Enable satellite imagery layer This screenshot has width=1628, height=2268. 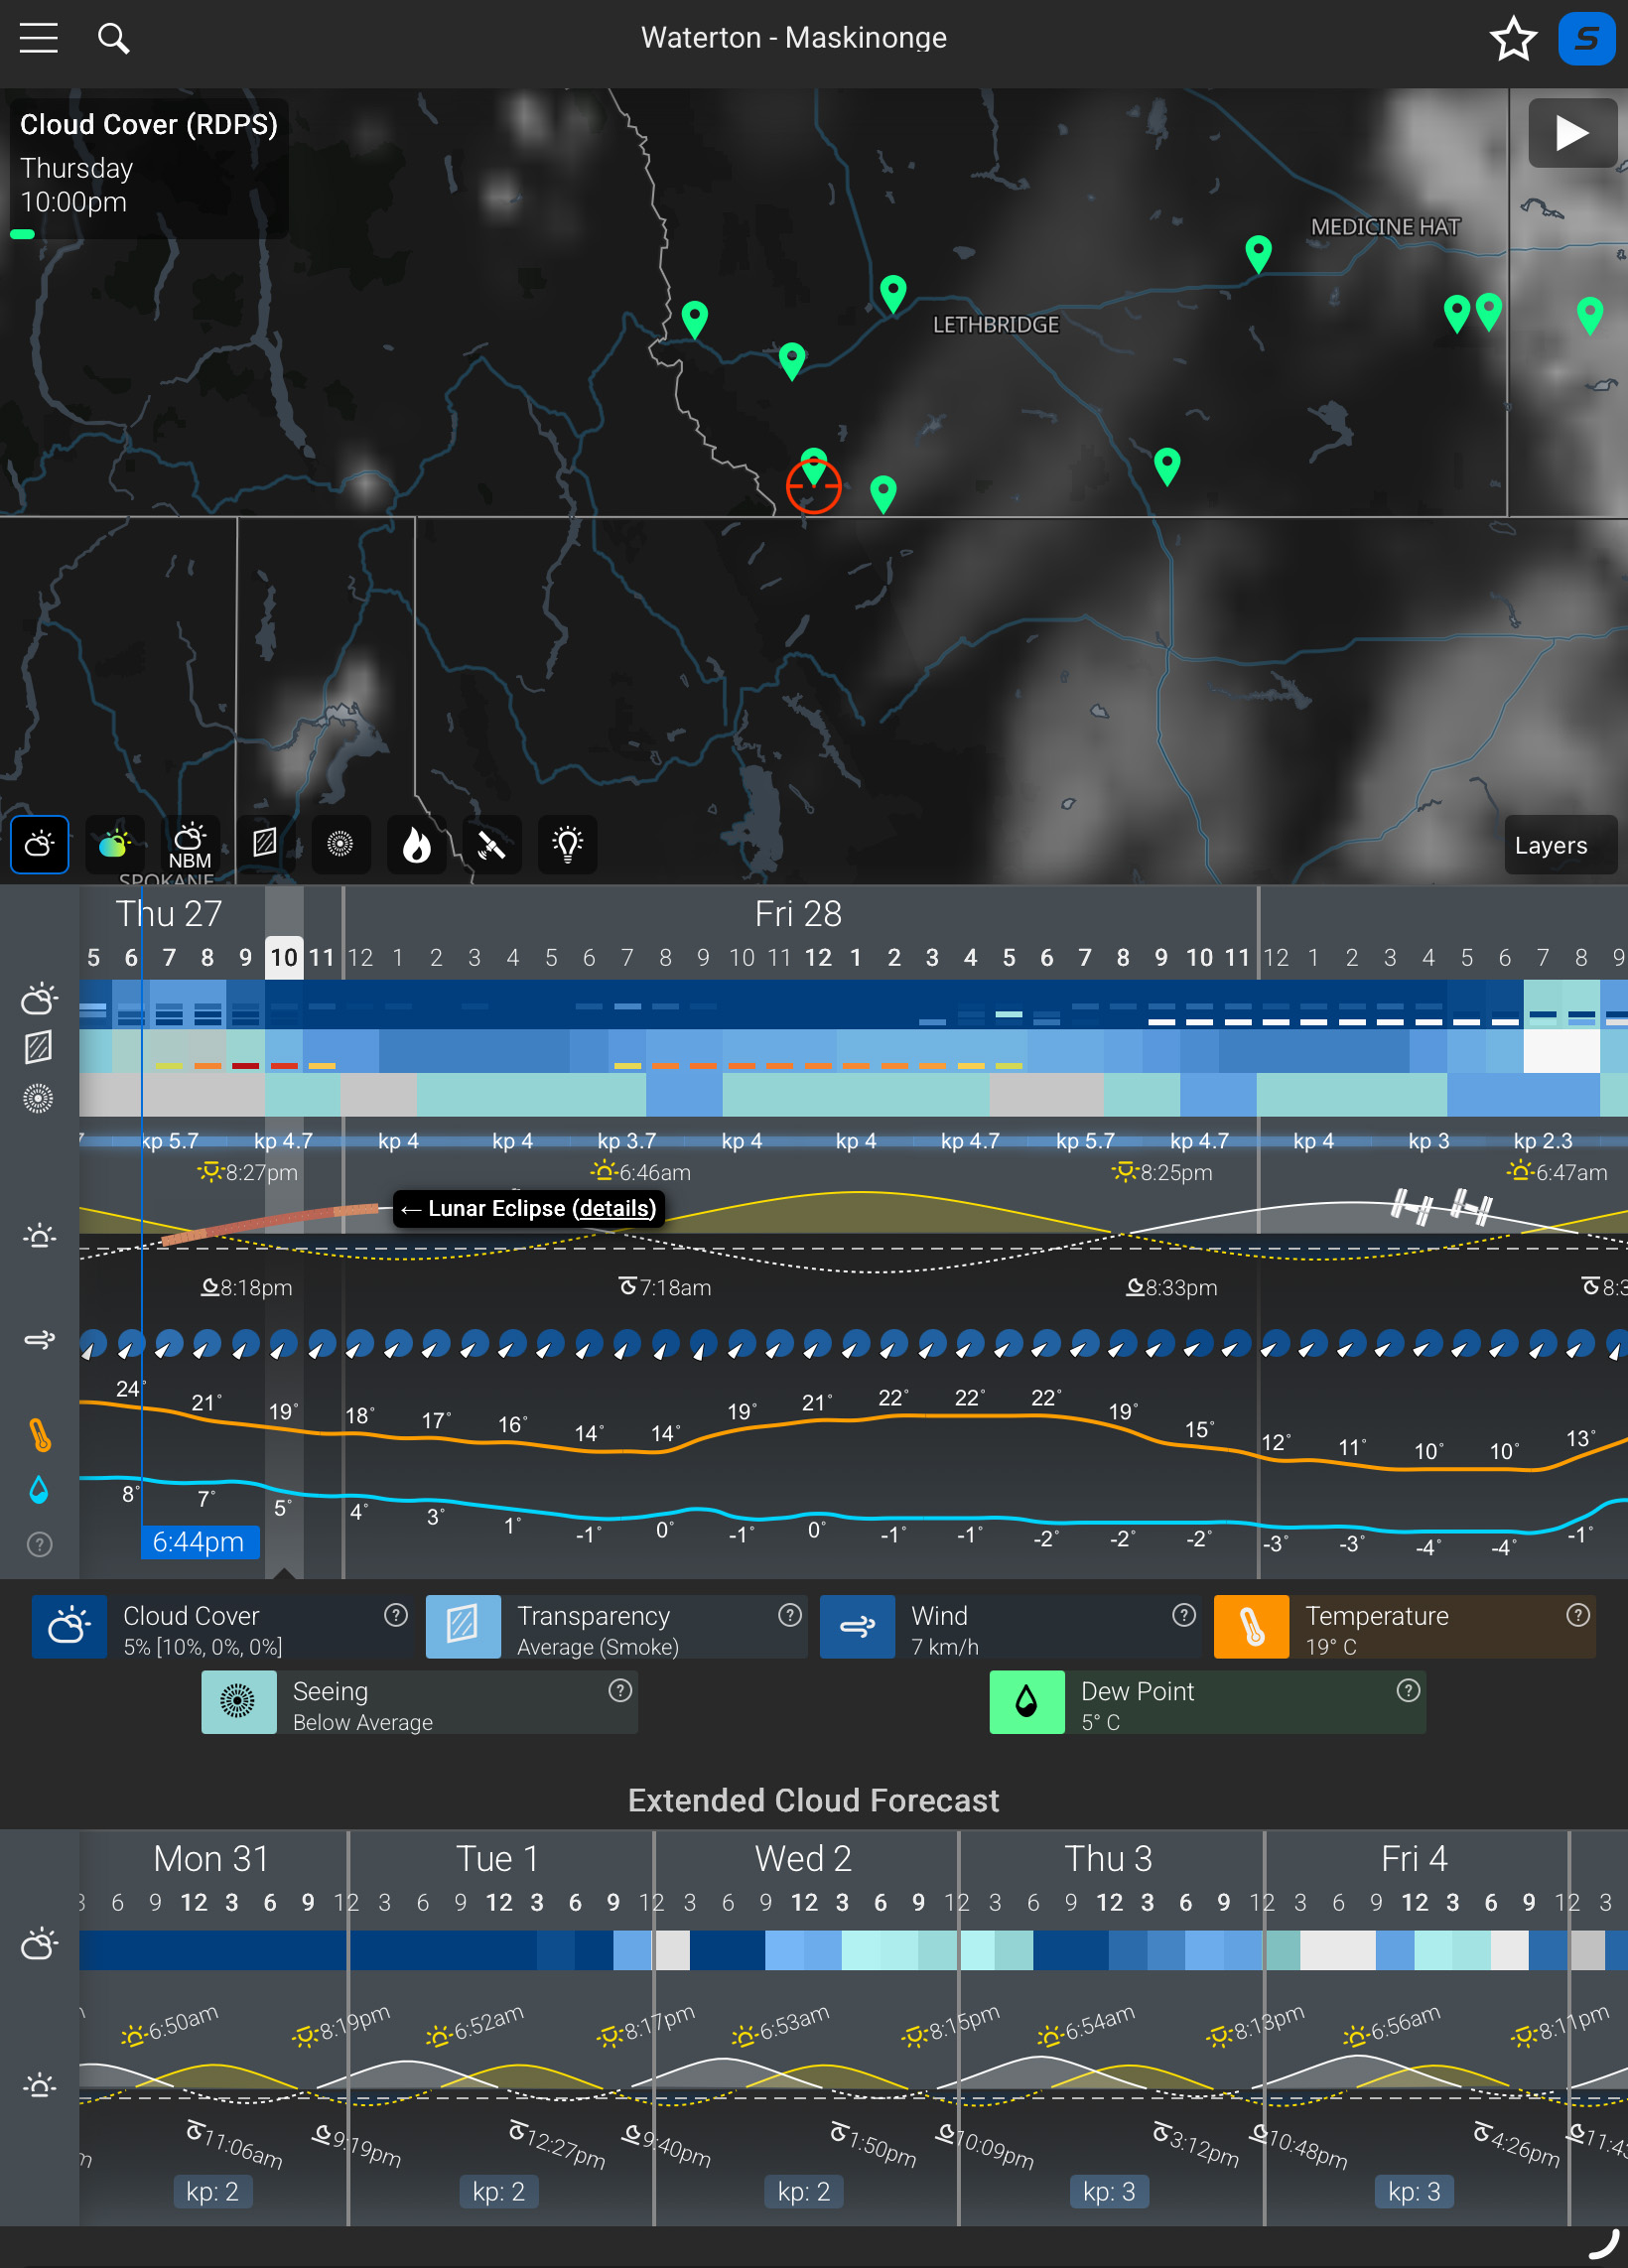coord(491,844)
